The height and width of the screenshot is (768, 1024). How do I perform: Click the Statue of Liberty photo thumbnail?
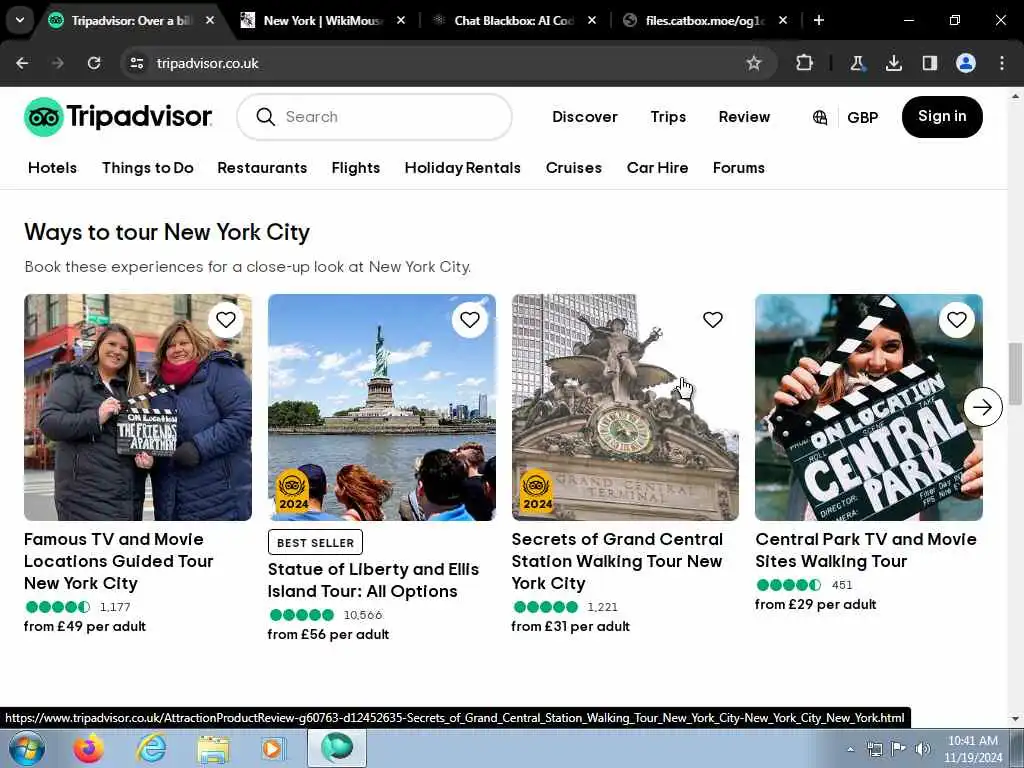[381, 407]
